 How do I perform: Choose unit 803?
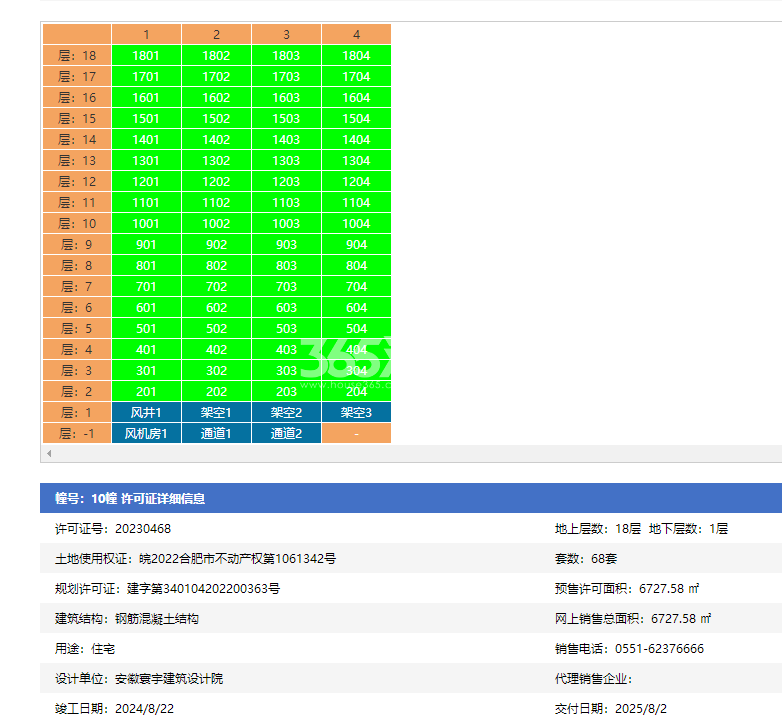[286, 265]
